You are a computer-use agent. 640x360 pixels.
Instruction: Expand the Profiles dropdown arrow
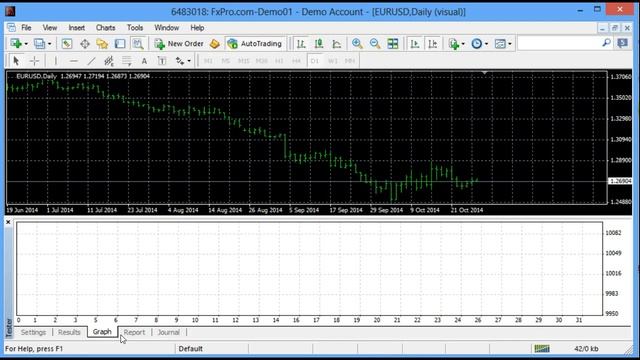coord(49,44)
